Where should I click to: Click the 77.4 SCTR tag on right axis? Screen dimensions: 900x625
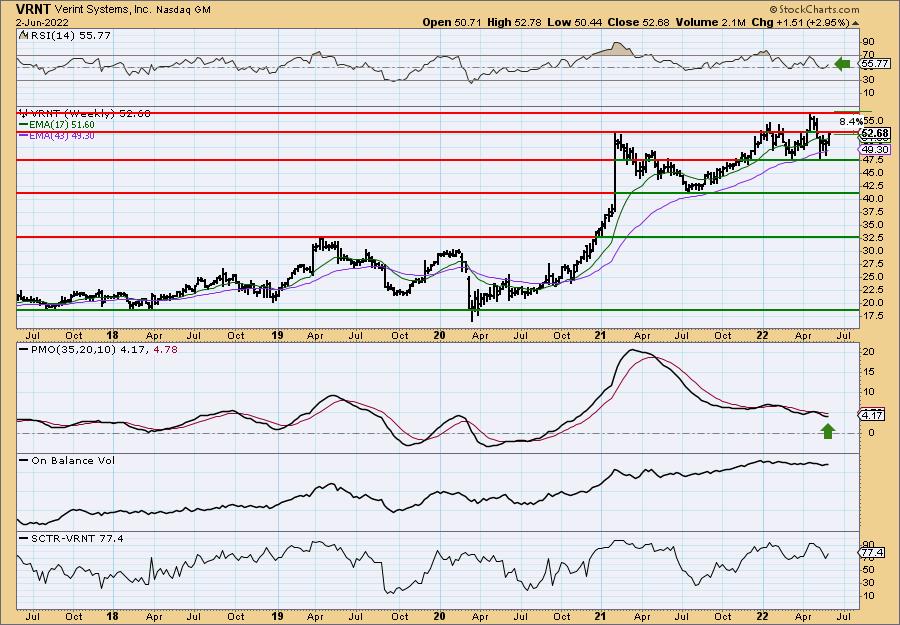[872, 553]
